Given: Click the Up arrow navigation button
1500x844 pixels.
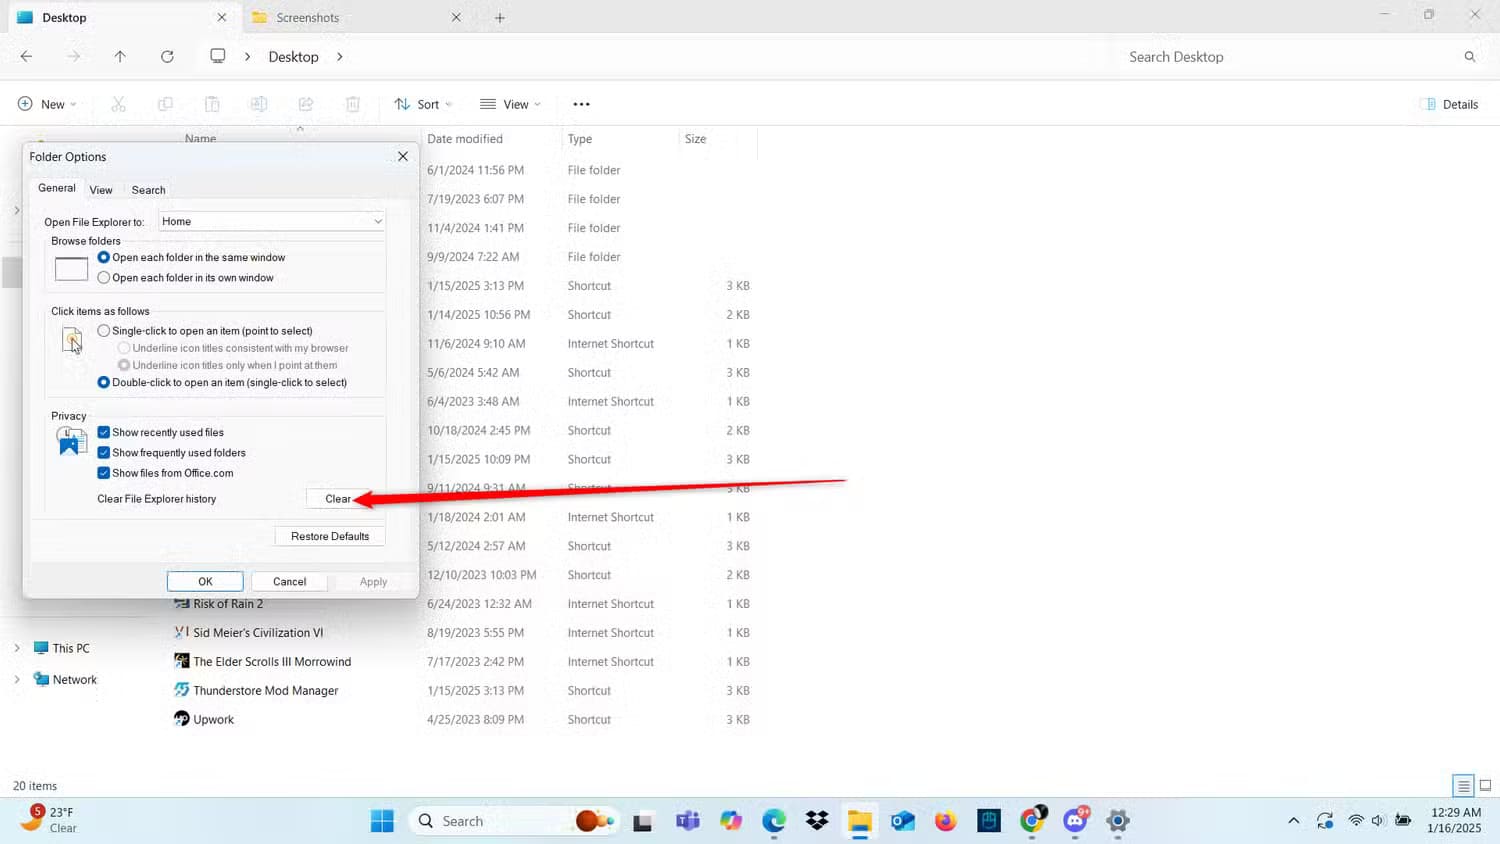Looking at the screenshot, I should tap(120, 57).
